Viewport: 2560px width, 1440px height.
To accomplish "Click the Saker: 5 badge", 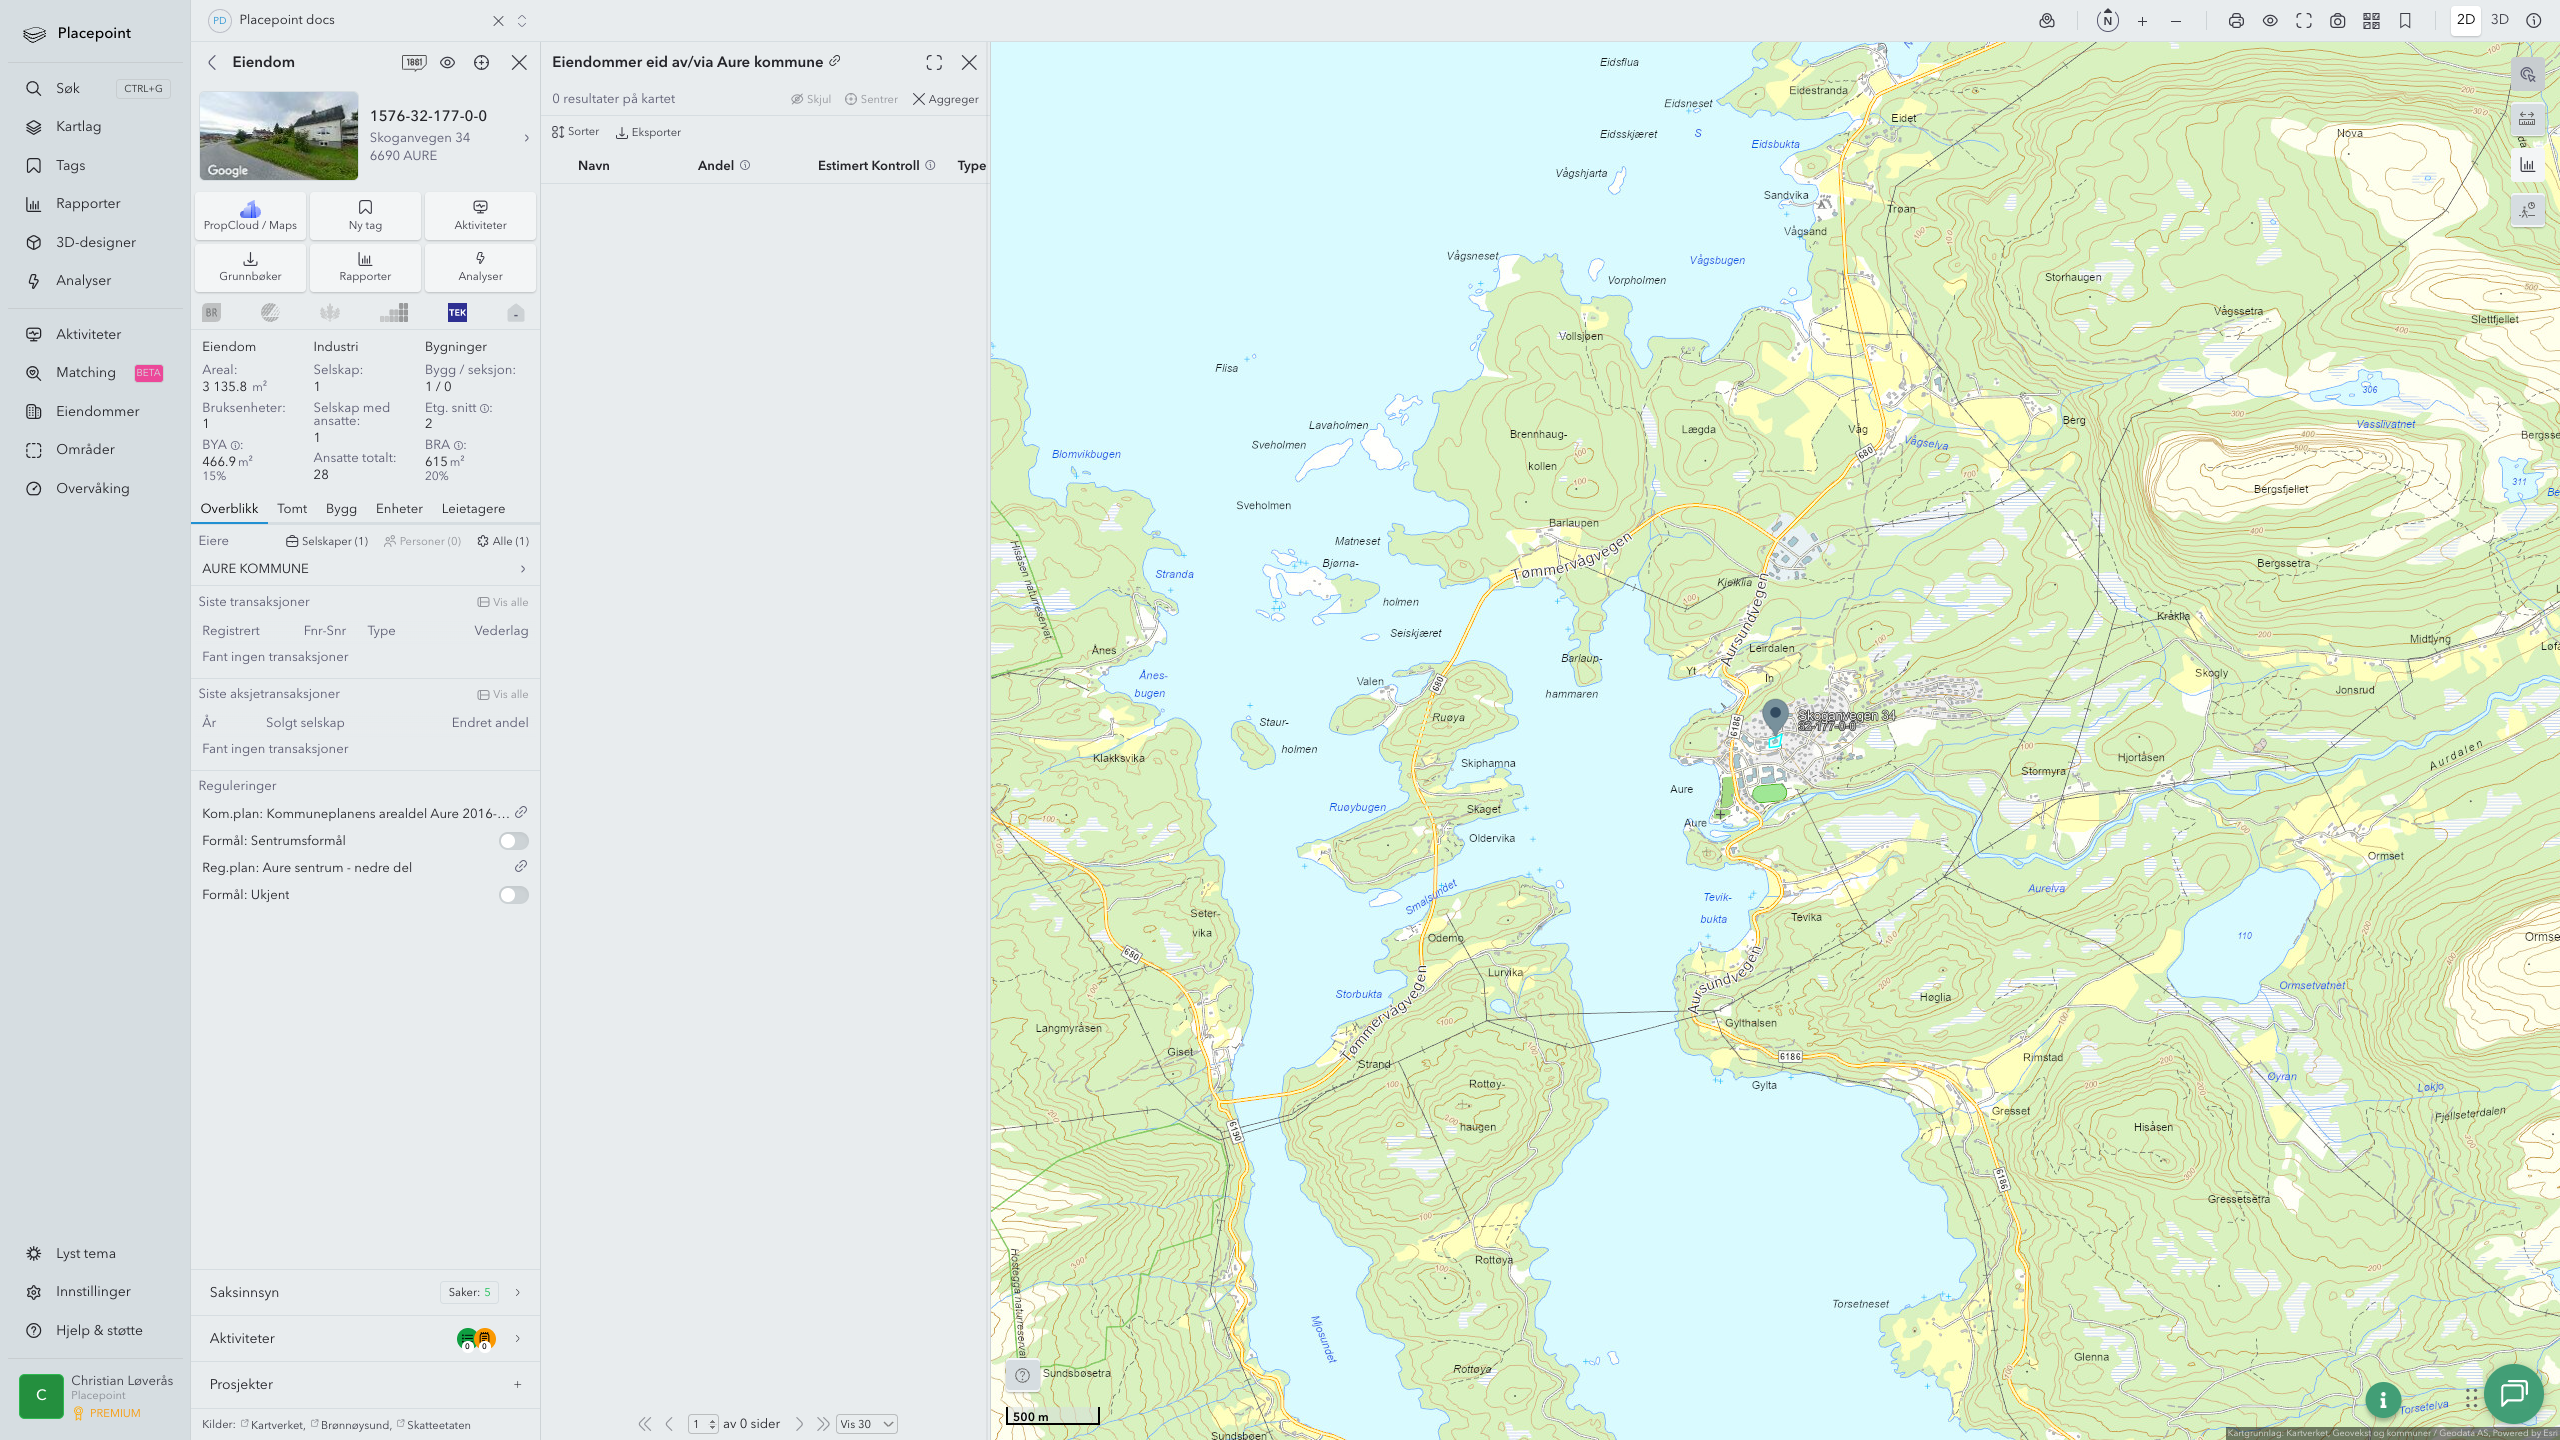I will pyautogui.click(x=469, y=1292).
